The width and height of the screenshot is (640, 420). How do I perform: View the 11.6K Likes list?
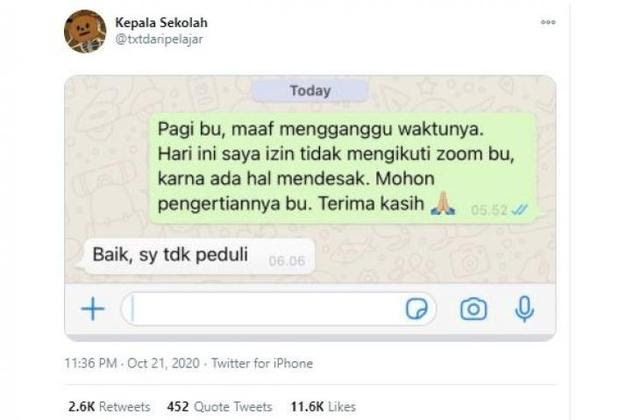click(323, 407)
